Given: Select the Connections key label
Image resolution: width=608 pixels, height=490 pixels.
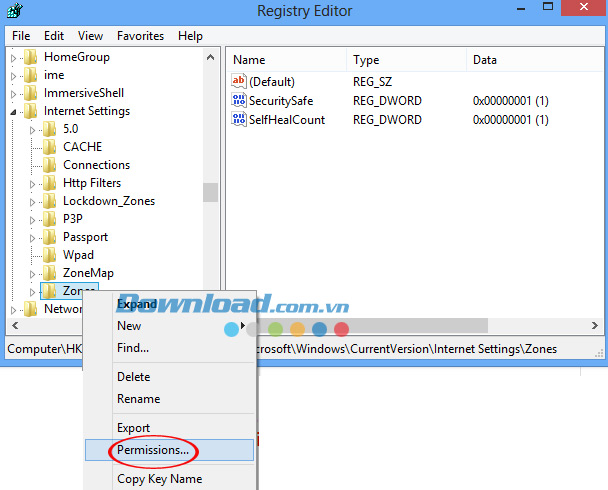Looking at the screenshot, I should coord(97,165).
